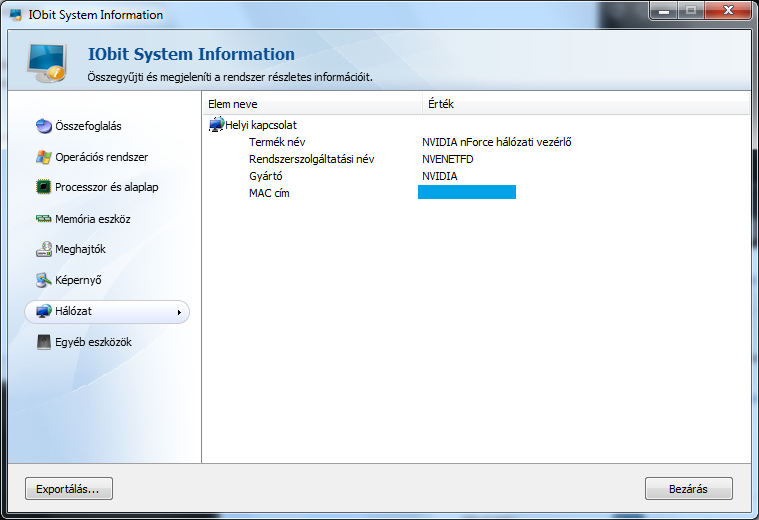Minimize the IObit System Information window
Image resolution: width=759 pixels, height=520 pixels.
(664, 10)
